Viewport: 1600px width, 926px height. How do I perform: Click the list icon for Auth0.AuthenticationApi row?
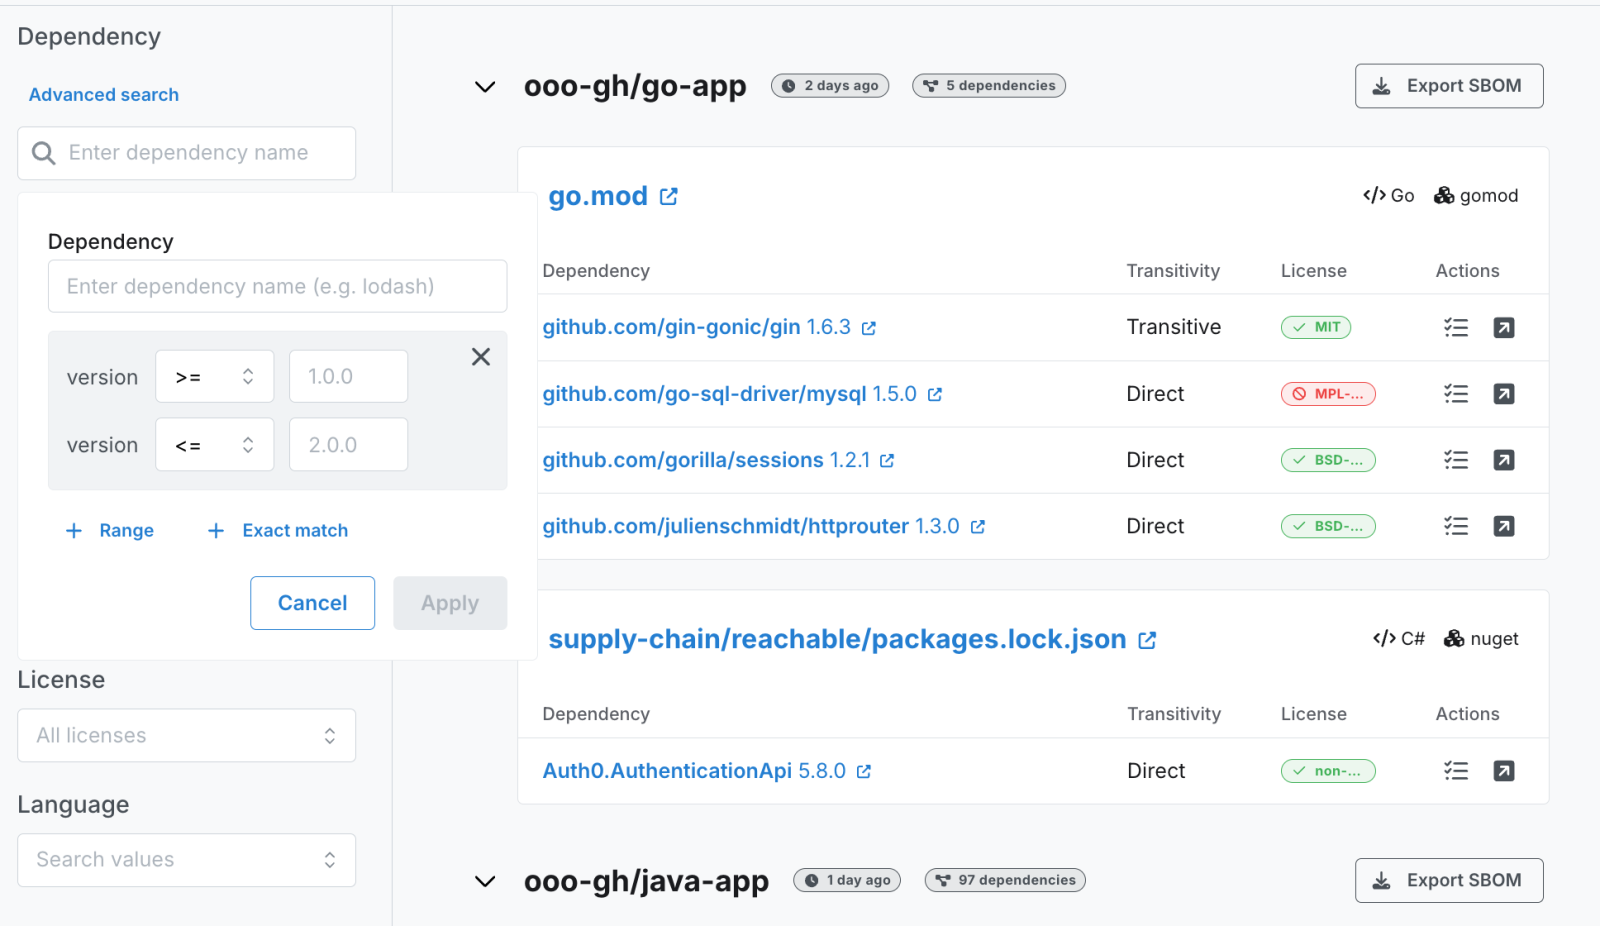[x=1455, y=771]
